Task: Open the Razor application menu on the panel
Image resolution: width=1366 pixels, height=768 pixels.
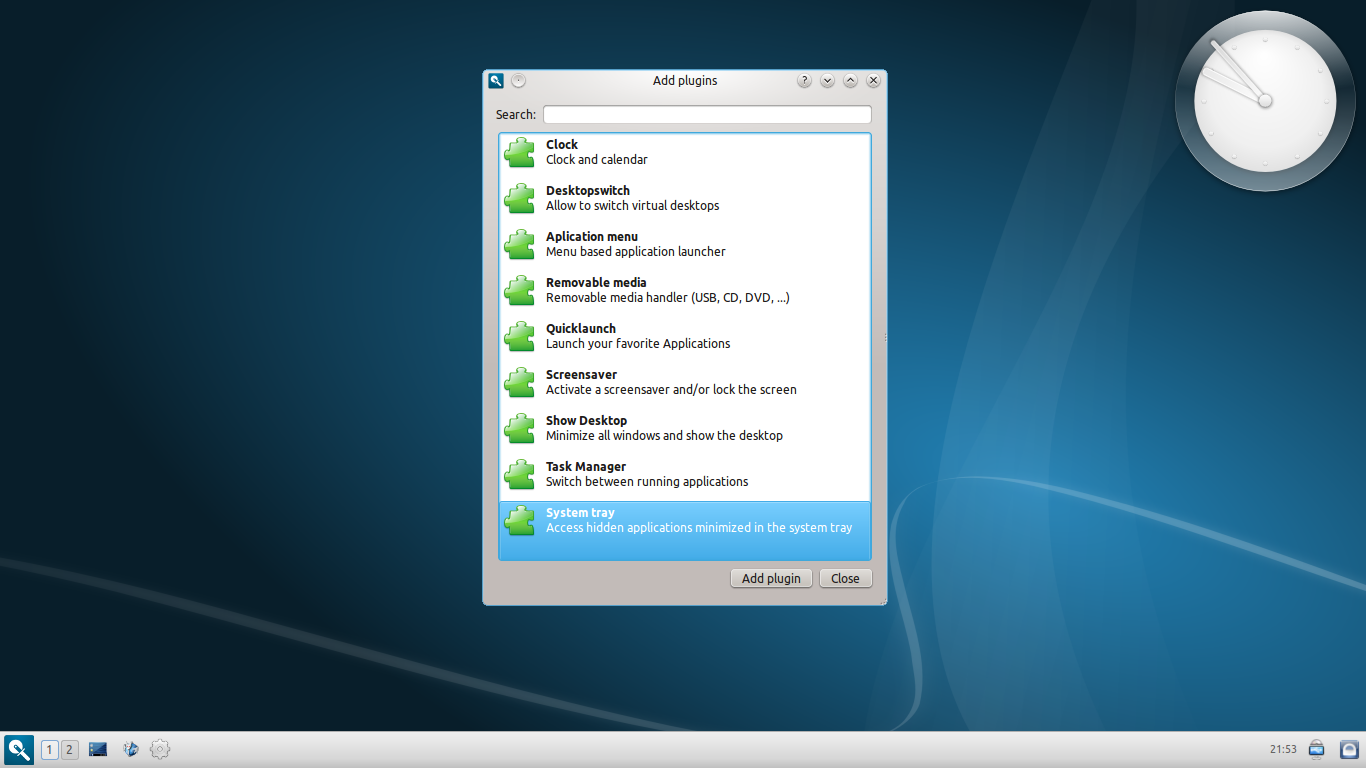Action: [18, 749]
